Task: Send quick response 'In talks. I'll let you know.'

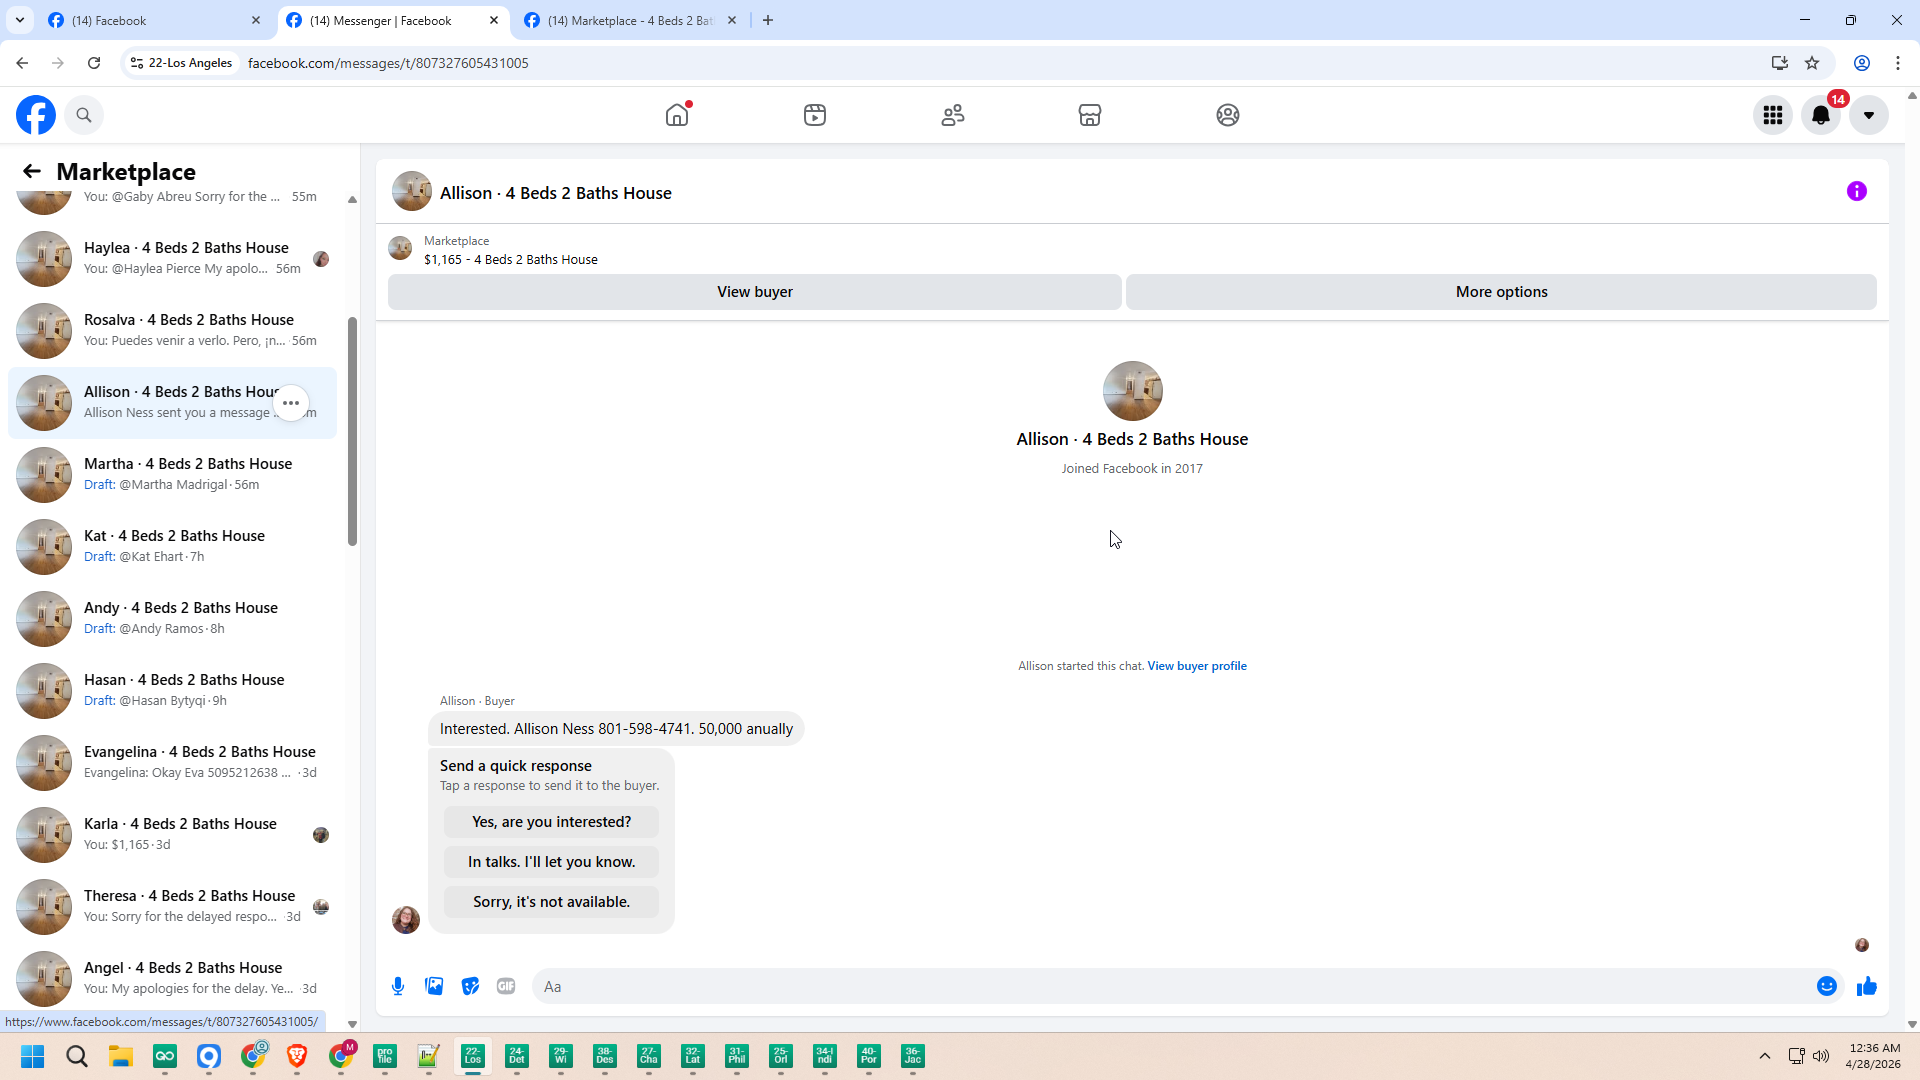Action: click(x=552, y=862)
